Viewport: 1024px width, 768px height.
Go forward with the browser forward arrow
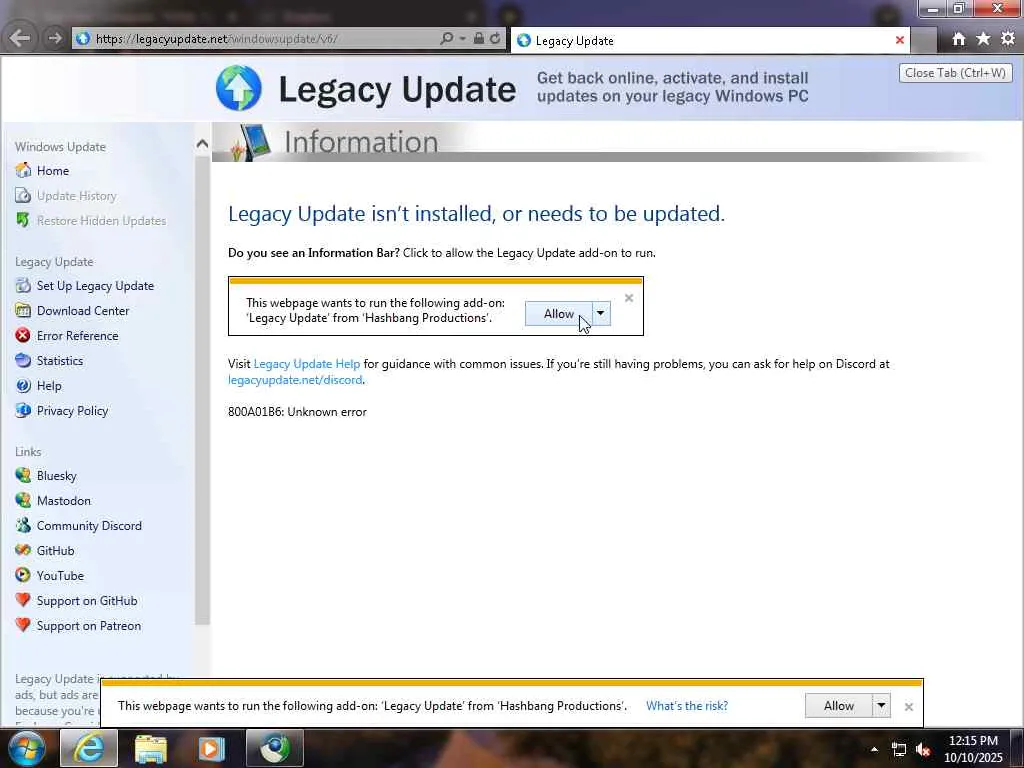55,38
